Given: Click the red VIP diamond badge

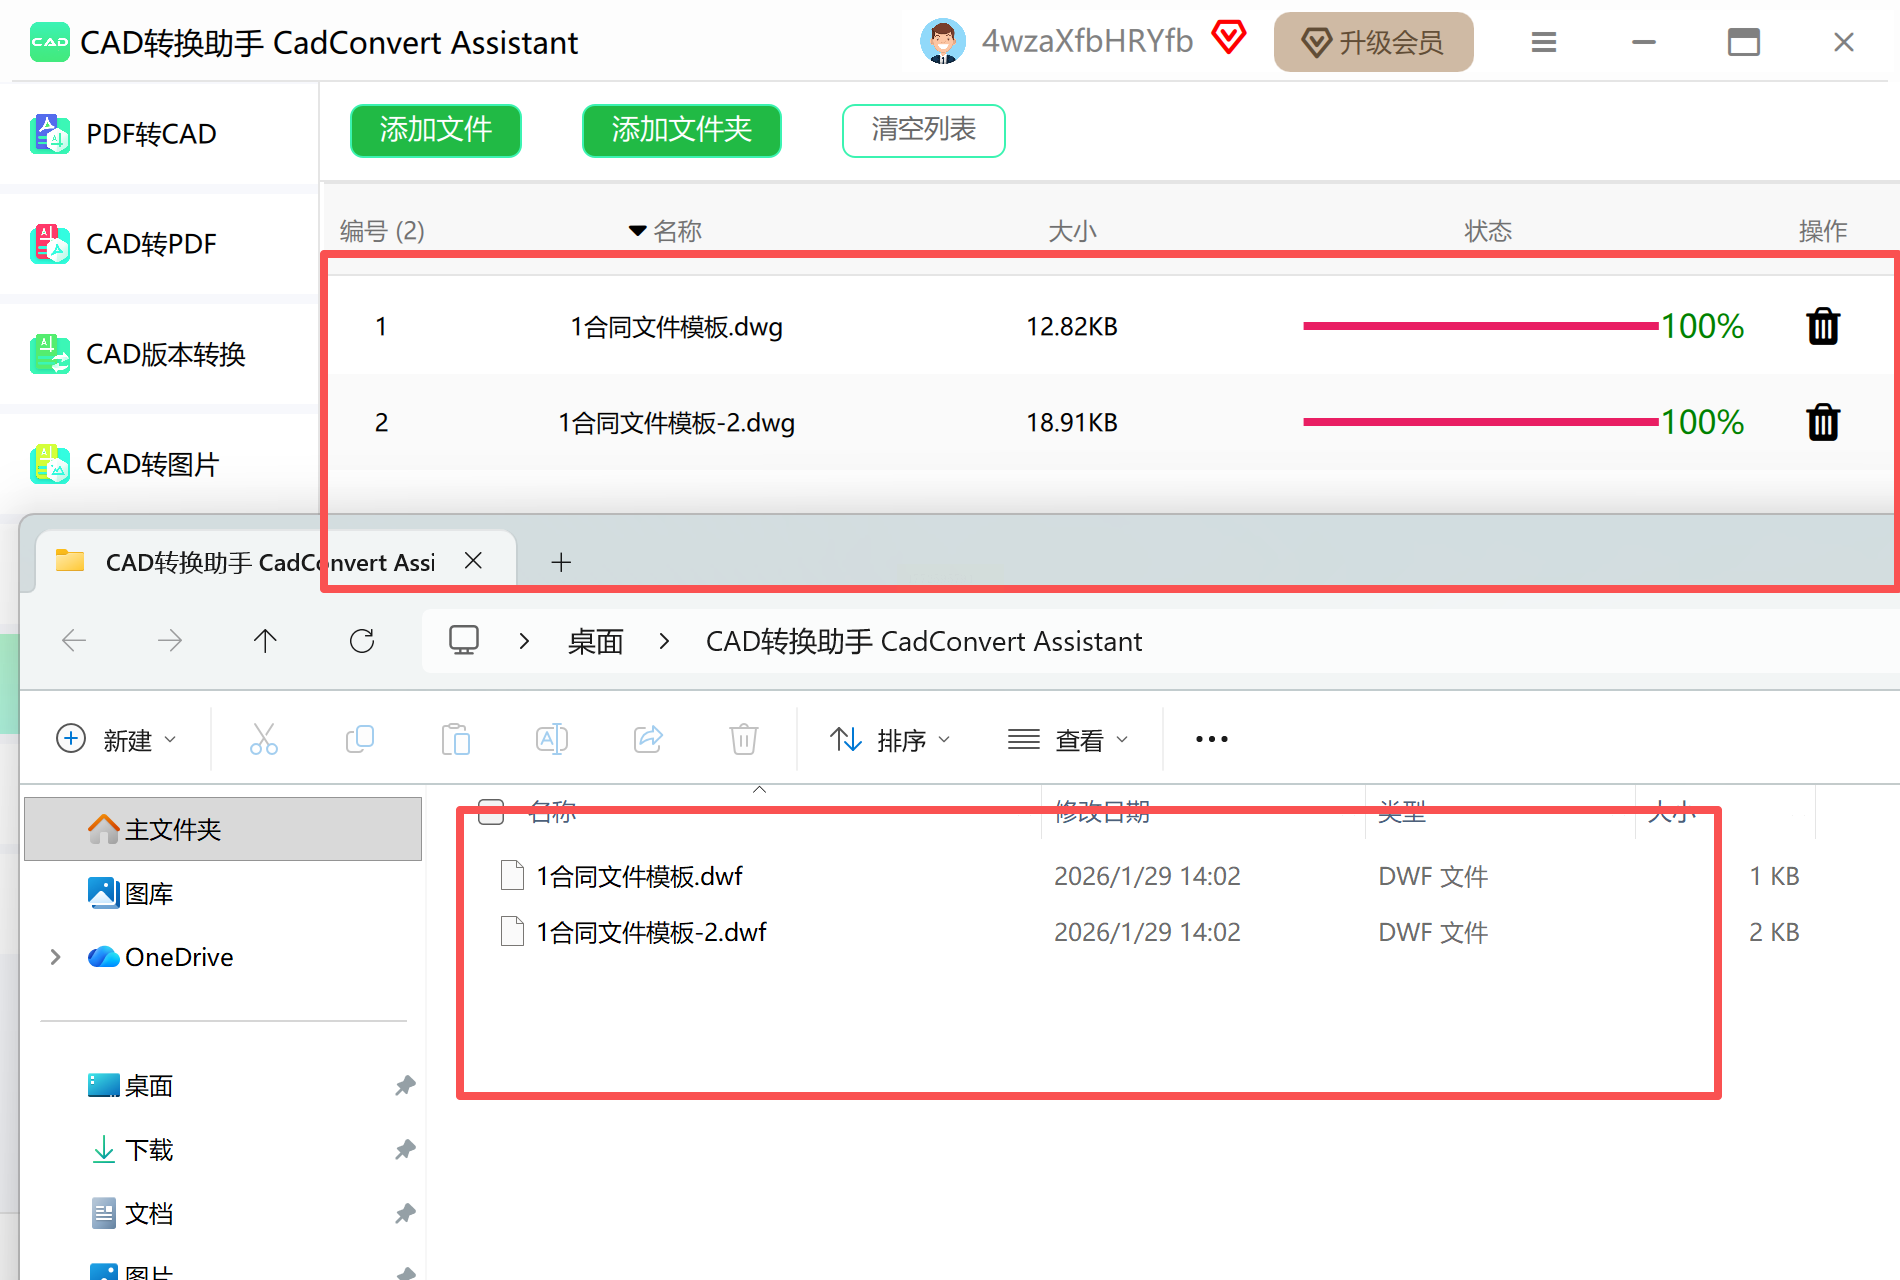Looking at the screenshot, I should (1229, 38).
